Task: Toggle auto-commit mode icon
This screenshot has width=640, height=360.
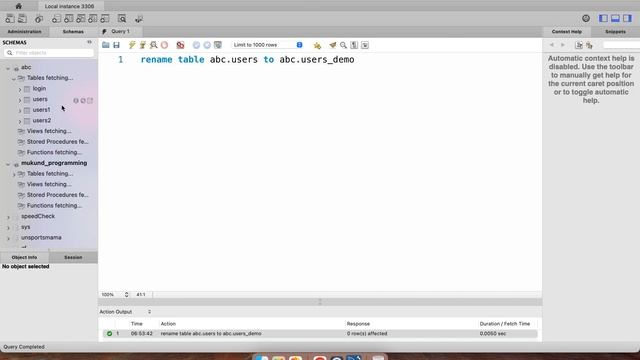Action: point(218,45)
